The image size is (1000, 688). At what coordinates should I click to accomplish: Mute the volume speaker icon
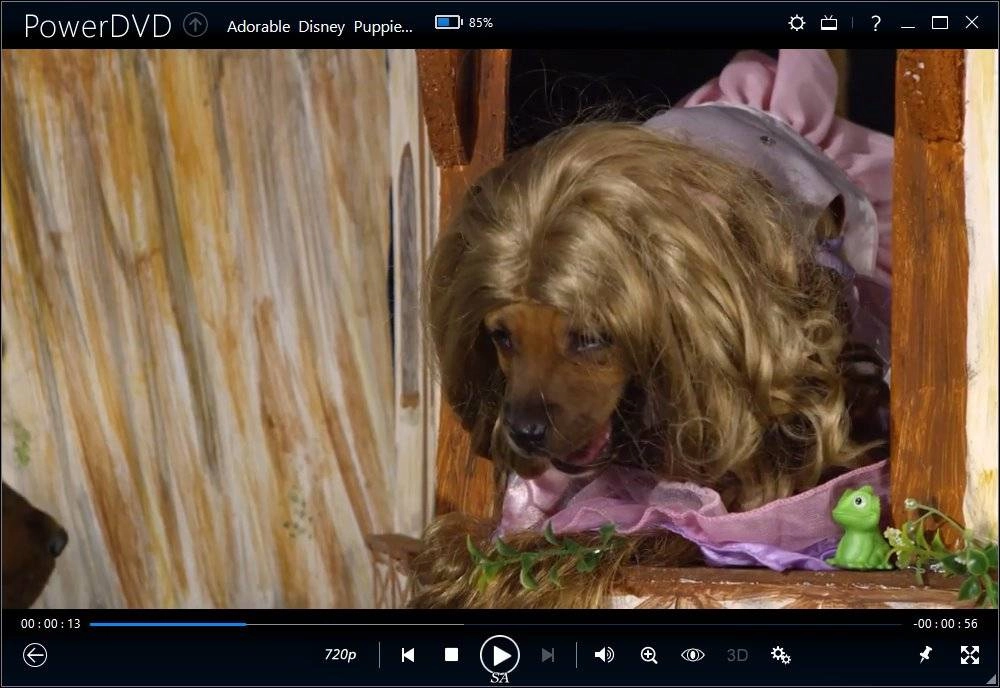604,655
